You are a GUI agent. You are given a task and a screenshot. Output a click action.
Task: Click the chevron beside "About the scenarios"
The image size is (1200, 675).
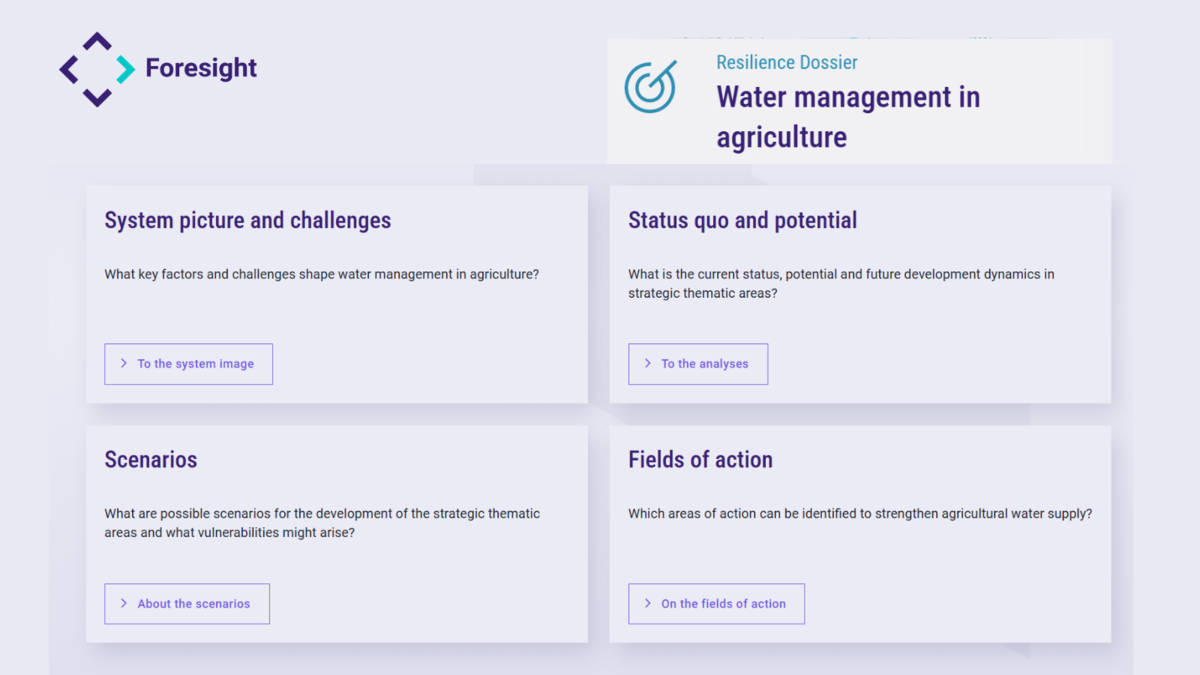(x=124, y=604)
